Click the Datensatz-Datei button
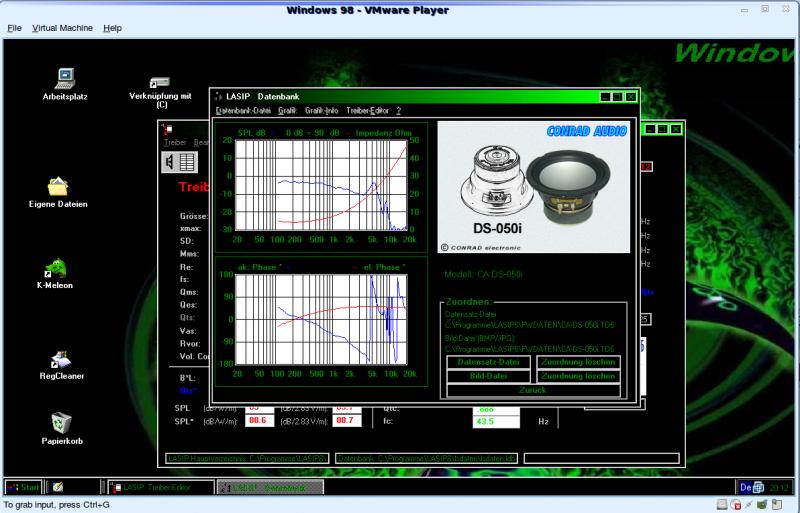The height and width of the screenshot is (513, 800). click(x=488, y=362)
